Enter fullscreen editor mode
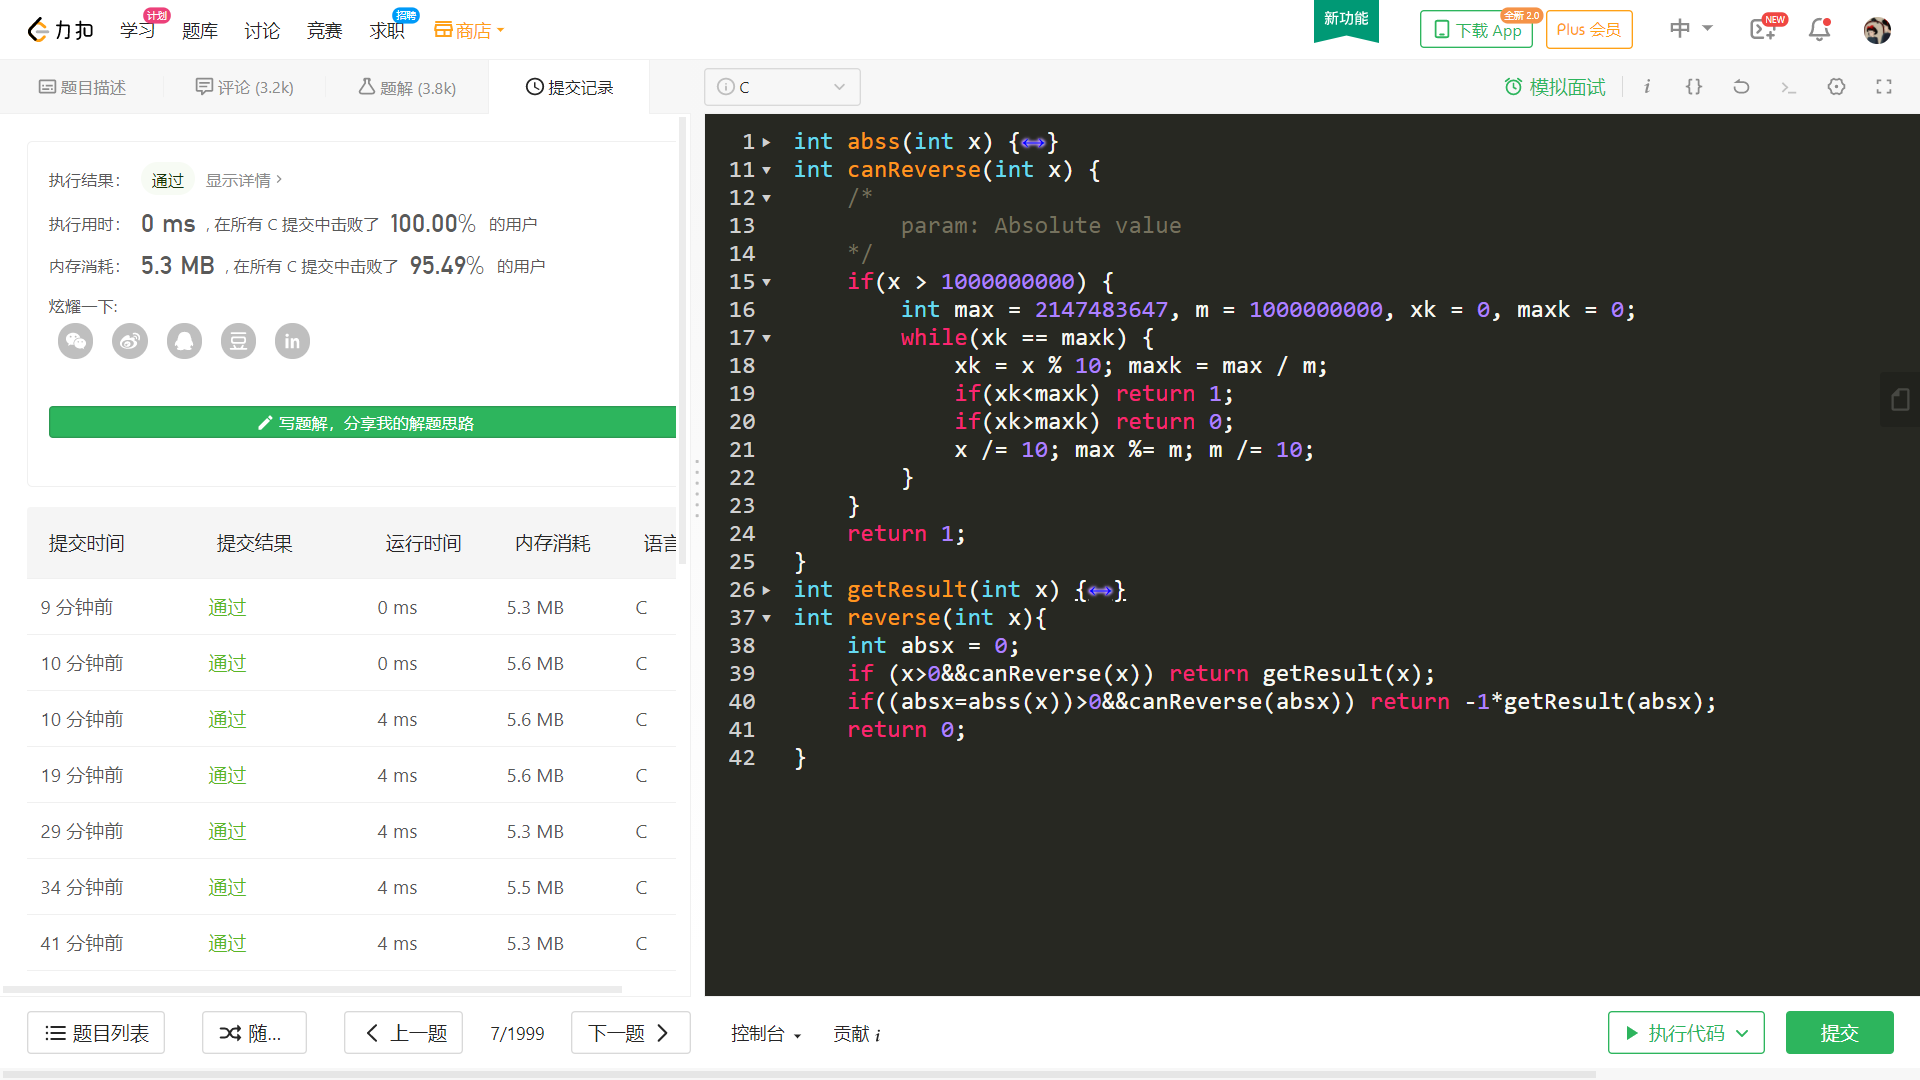The width and height of the screenshot is (1920, 1080). coord(1884,87)
